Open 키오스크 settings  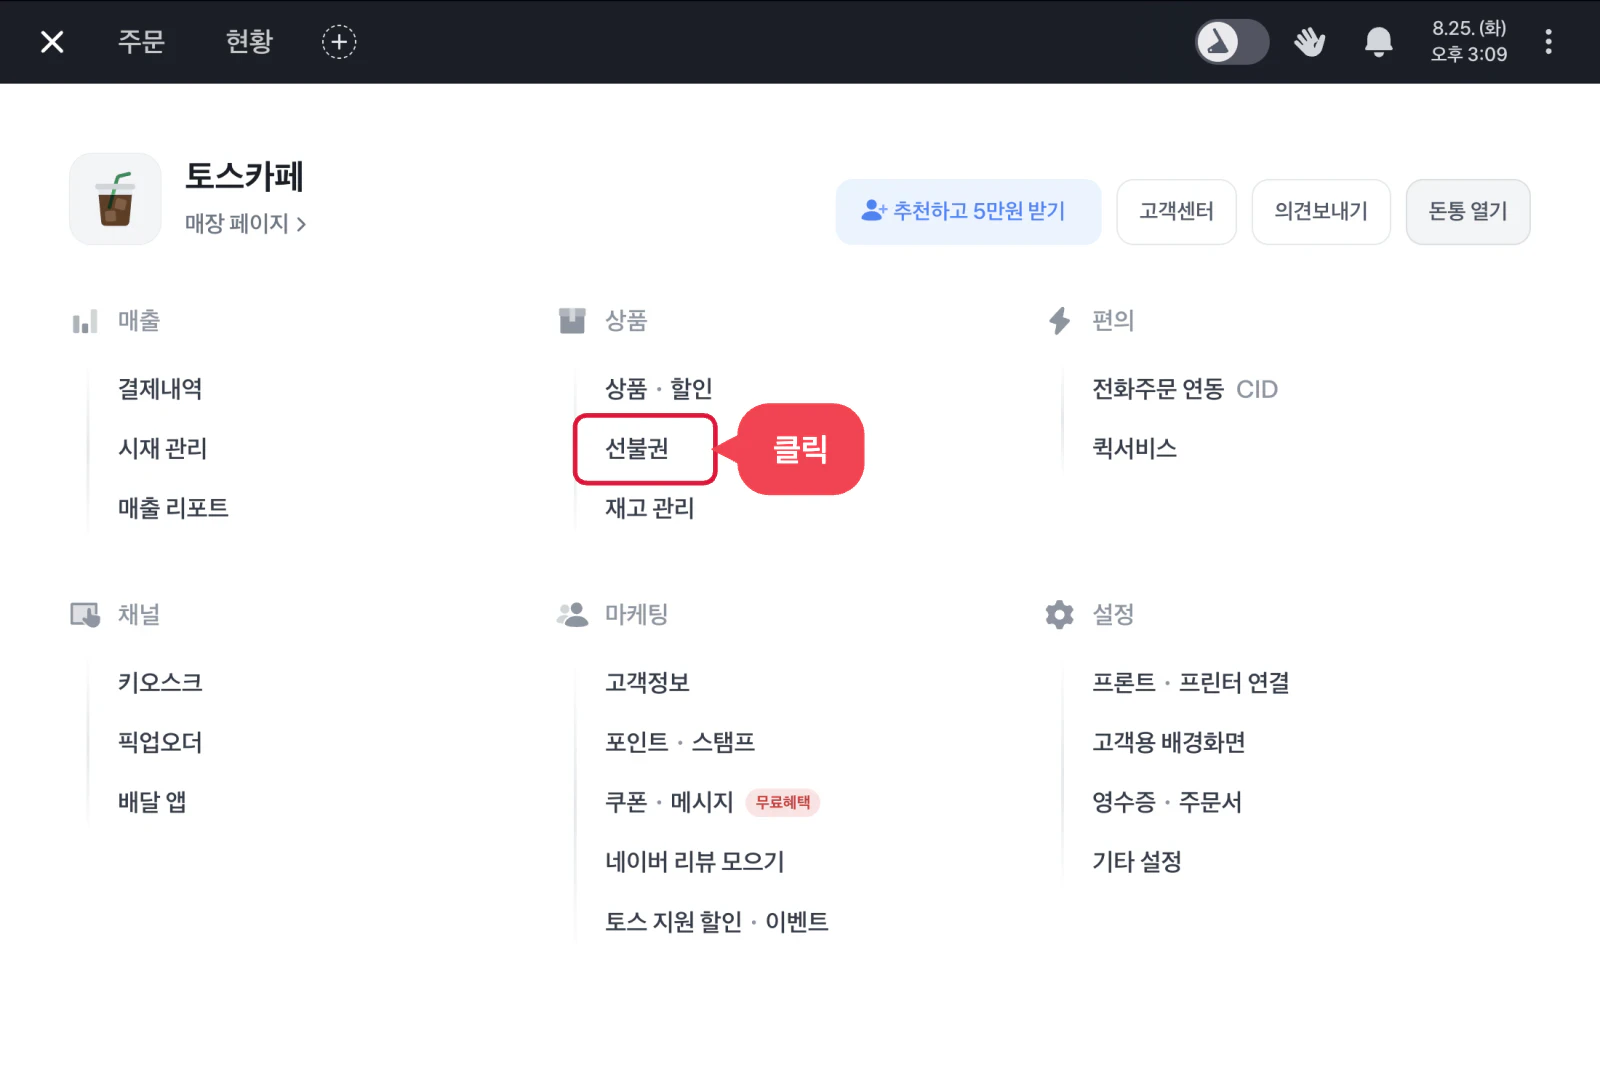[x=160, y=682]
